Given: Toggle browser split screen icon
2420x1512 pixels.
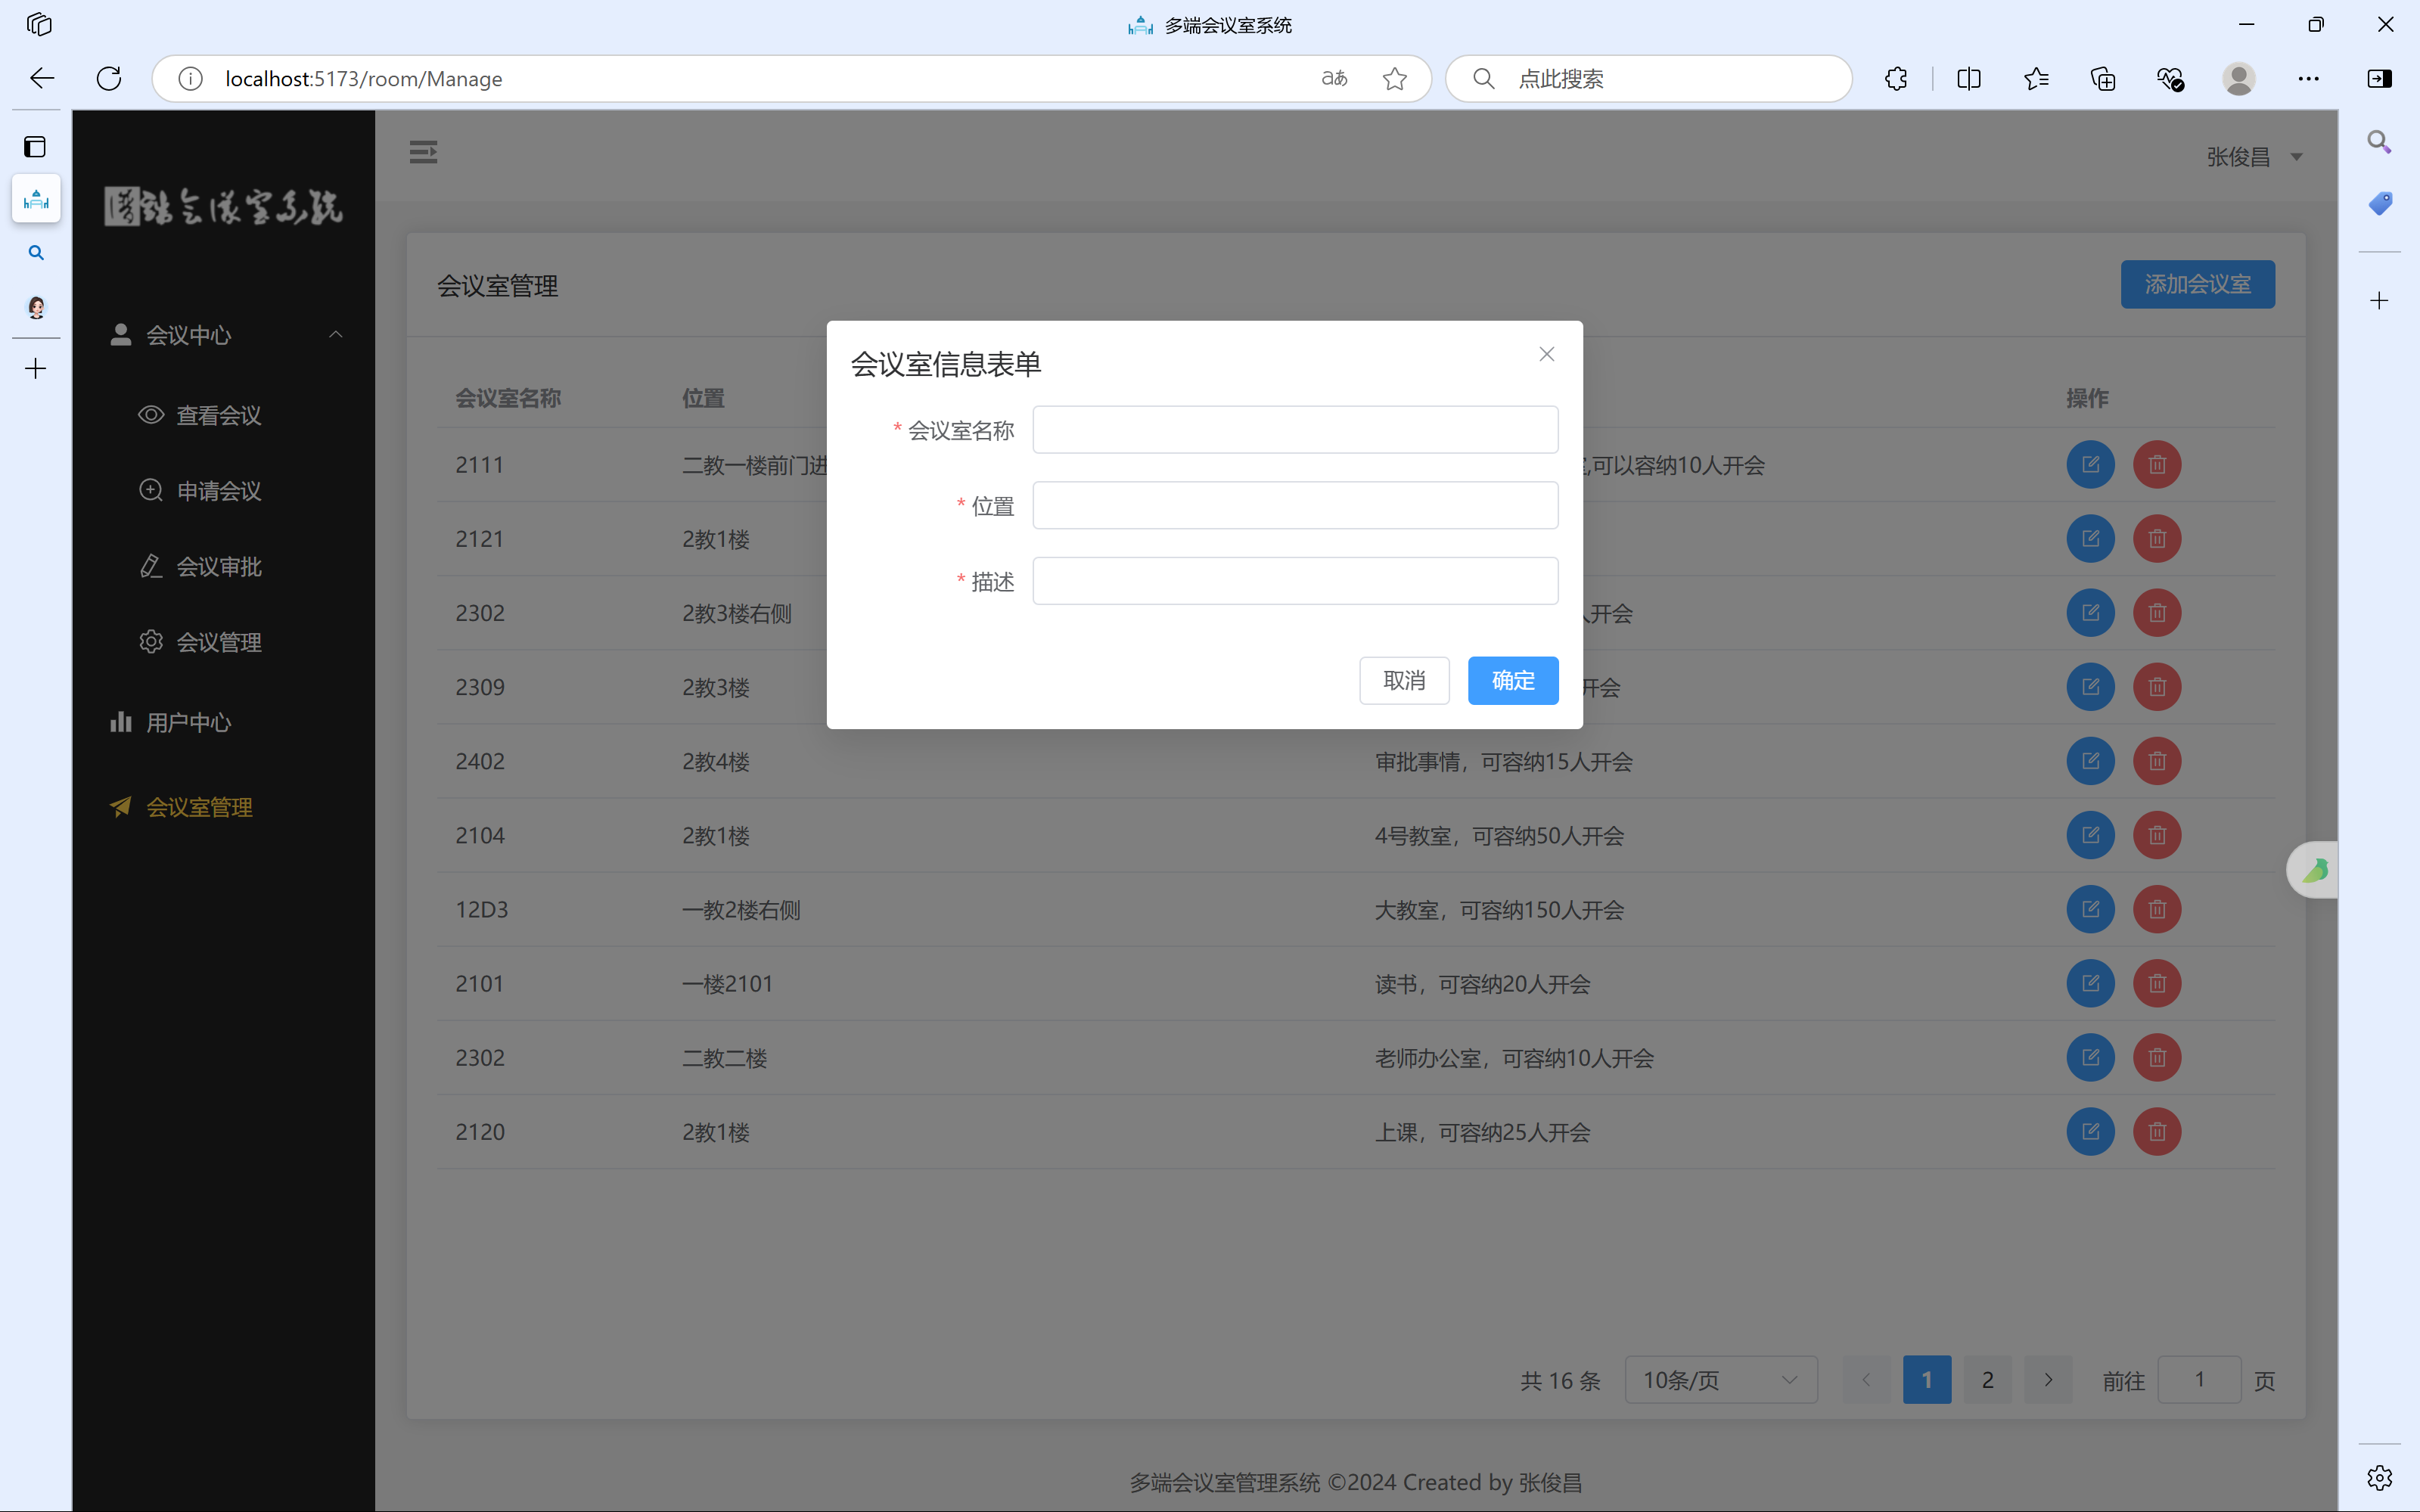Looking at the screenshot, I should [1968, 78].
